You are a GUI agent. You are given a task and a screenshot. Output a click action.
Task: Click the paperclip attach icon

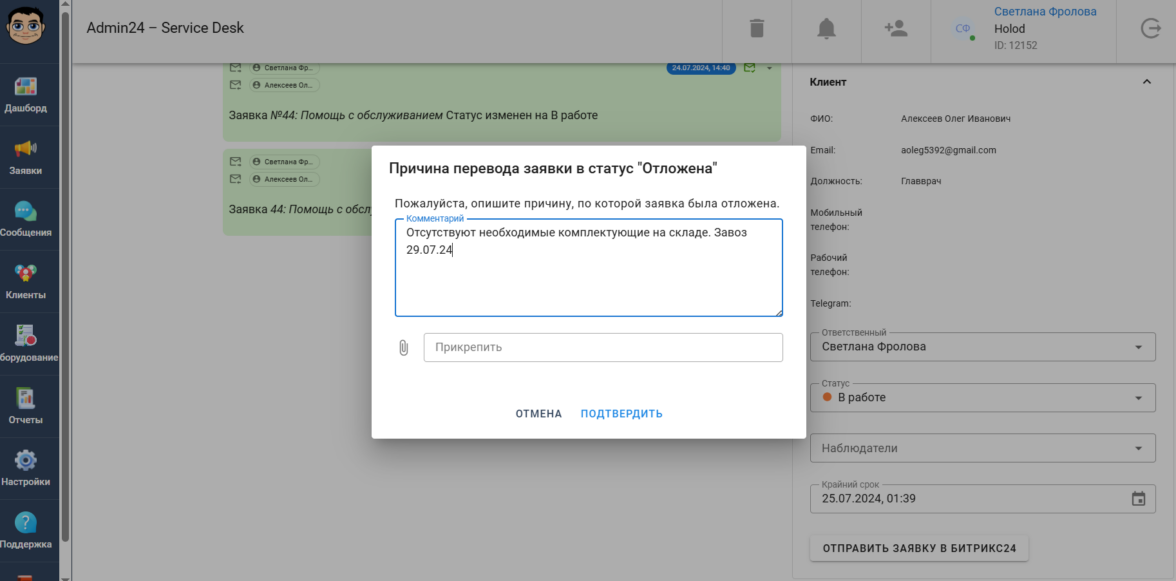404,348
